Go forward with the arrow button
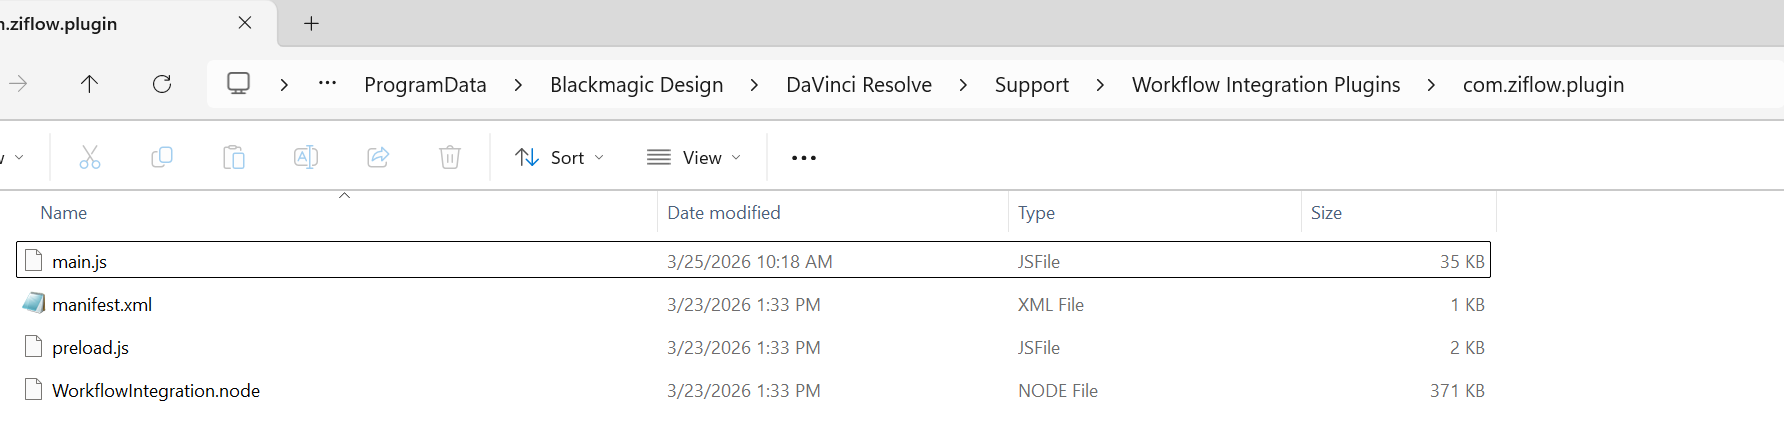This screenshot has height=421, width=1784. click(18, 84)
